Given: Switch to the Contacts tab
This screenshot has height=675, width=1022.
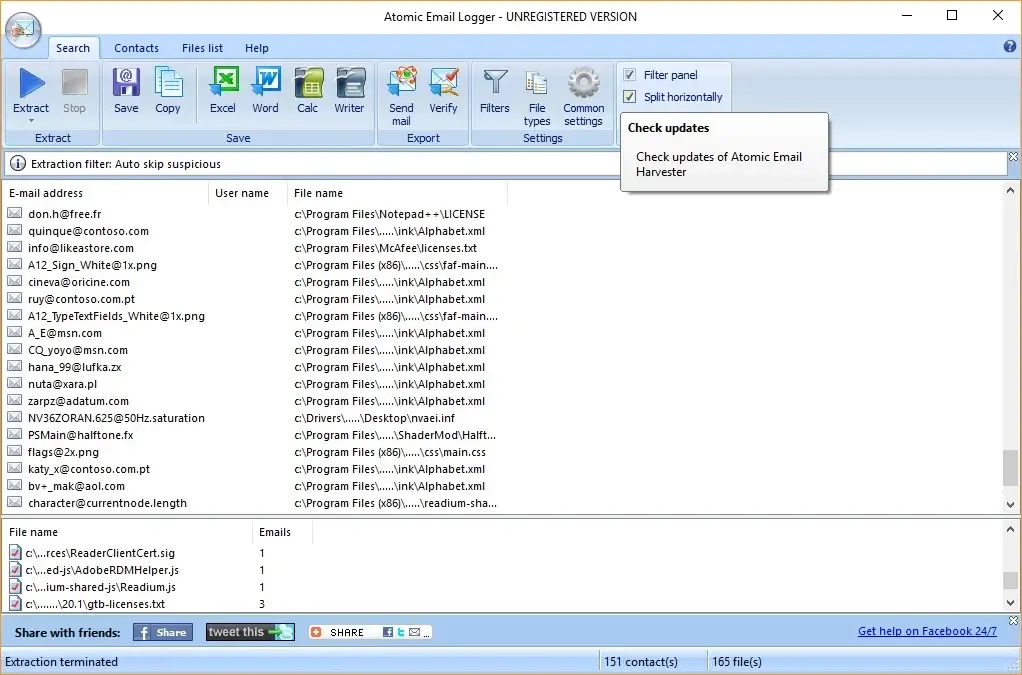Looking at the screenshot, I should (136, 48).
